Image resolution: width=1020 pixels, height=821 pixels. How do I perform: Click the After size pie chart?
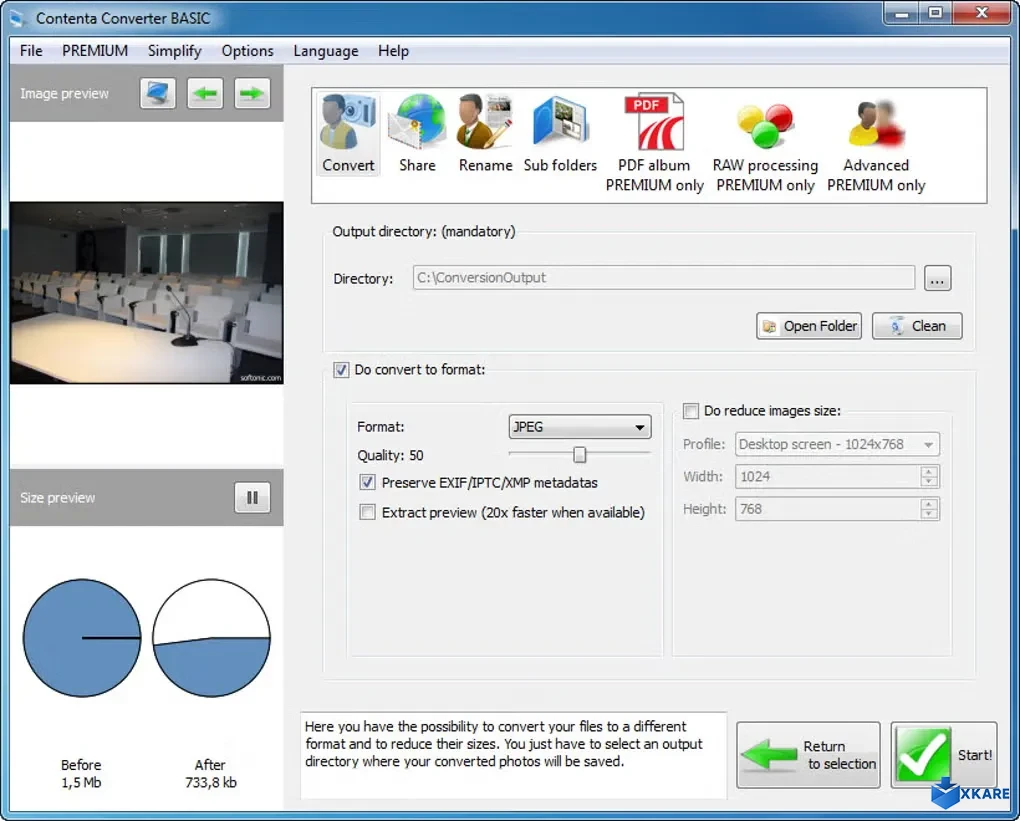211,638
